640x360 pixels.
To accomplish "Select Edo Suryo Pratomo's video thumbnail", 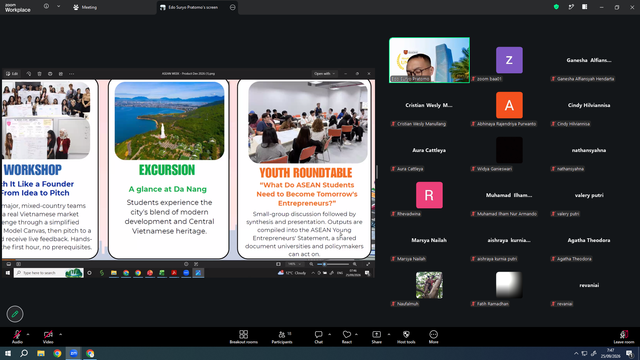I will pos(429,60).
